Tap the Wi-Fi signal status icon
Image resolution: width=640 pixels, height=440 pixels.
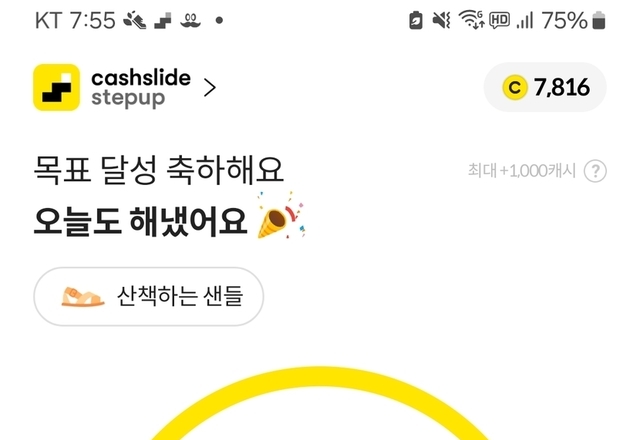tap(471, 20)
